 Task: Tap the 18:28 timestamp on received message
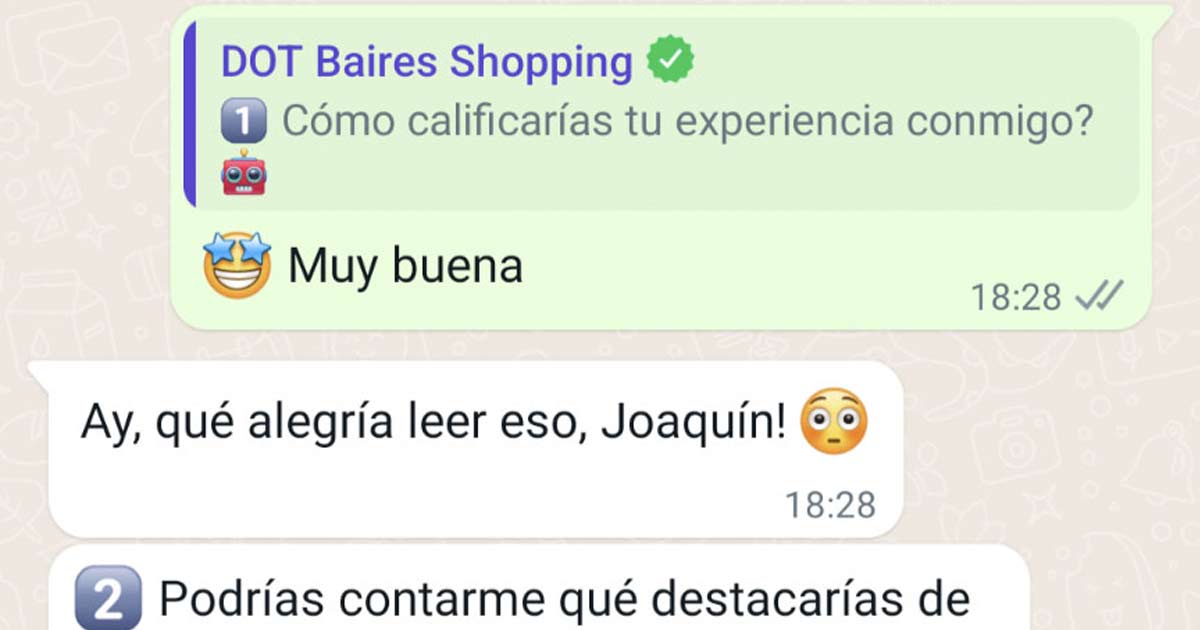pos(830,505)
